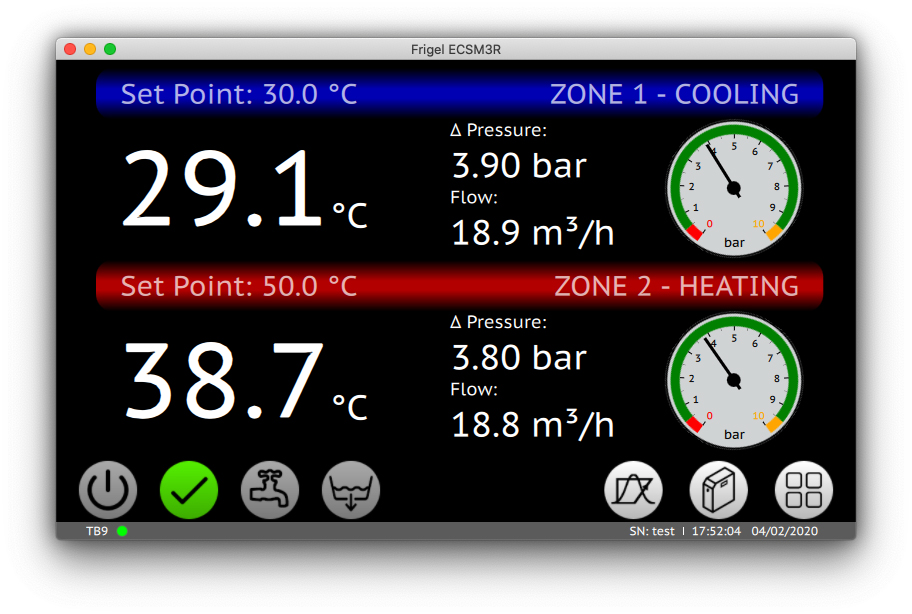
Task: Click the water tap fill icon
Action: click(270, 490)
